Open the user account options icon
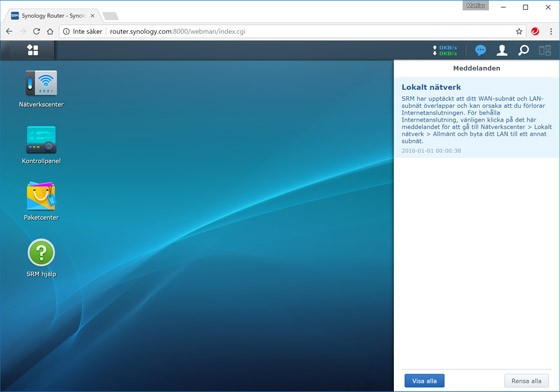 click(x=502, y=50)
